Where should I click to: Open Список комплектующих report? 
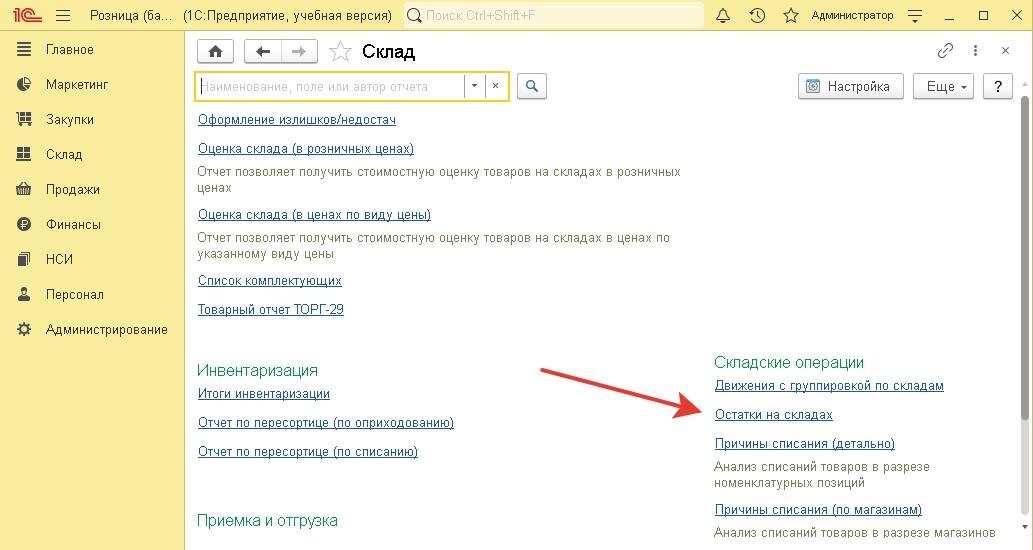[269, 281]
